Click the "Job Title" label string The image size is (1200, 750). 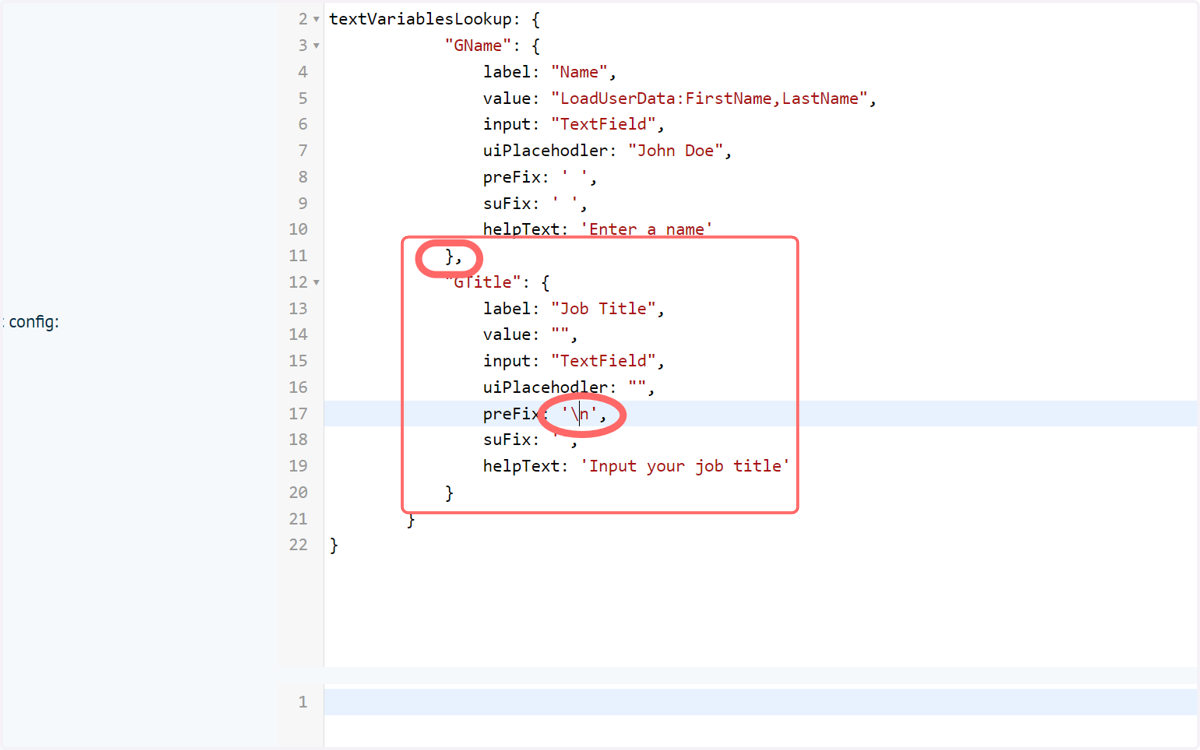click(603, 308)
